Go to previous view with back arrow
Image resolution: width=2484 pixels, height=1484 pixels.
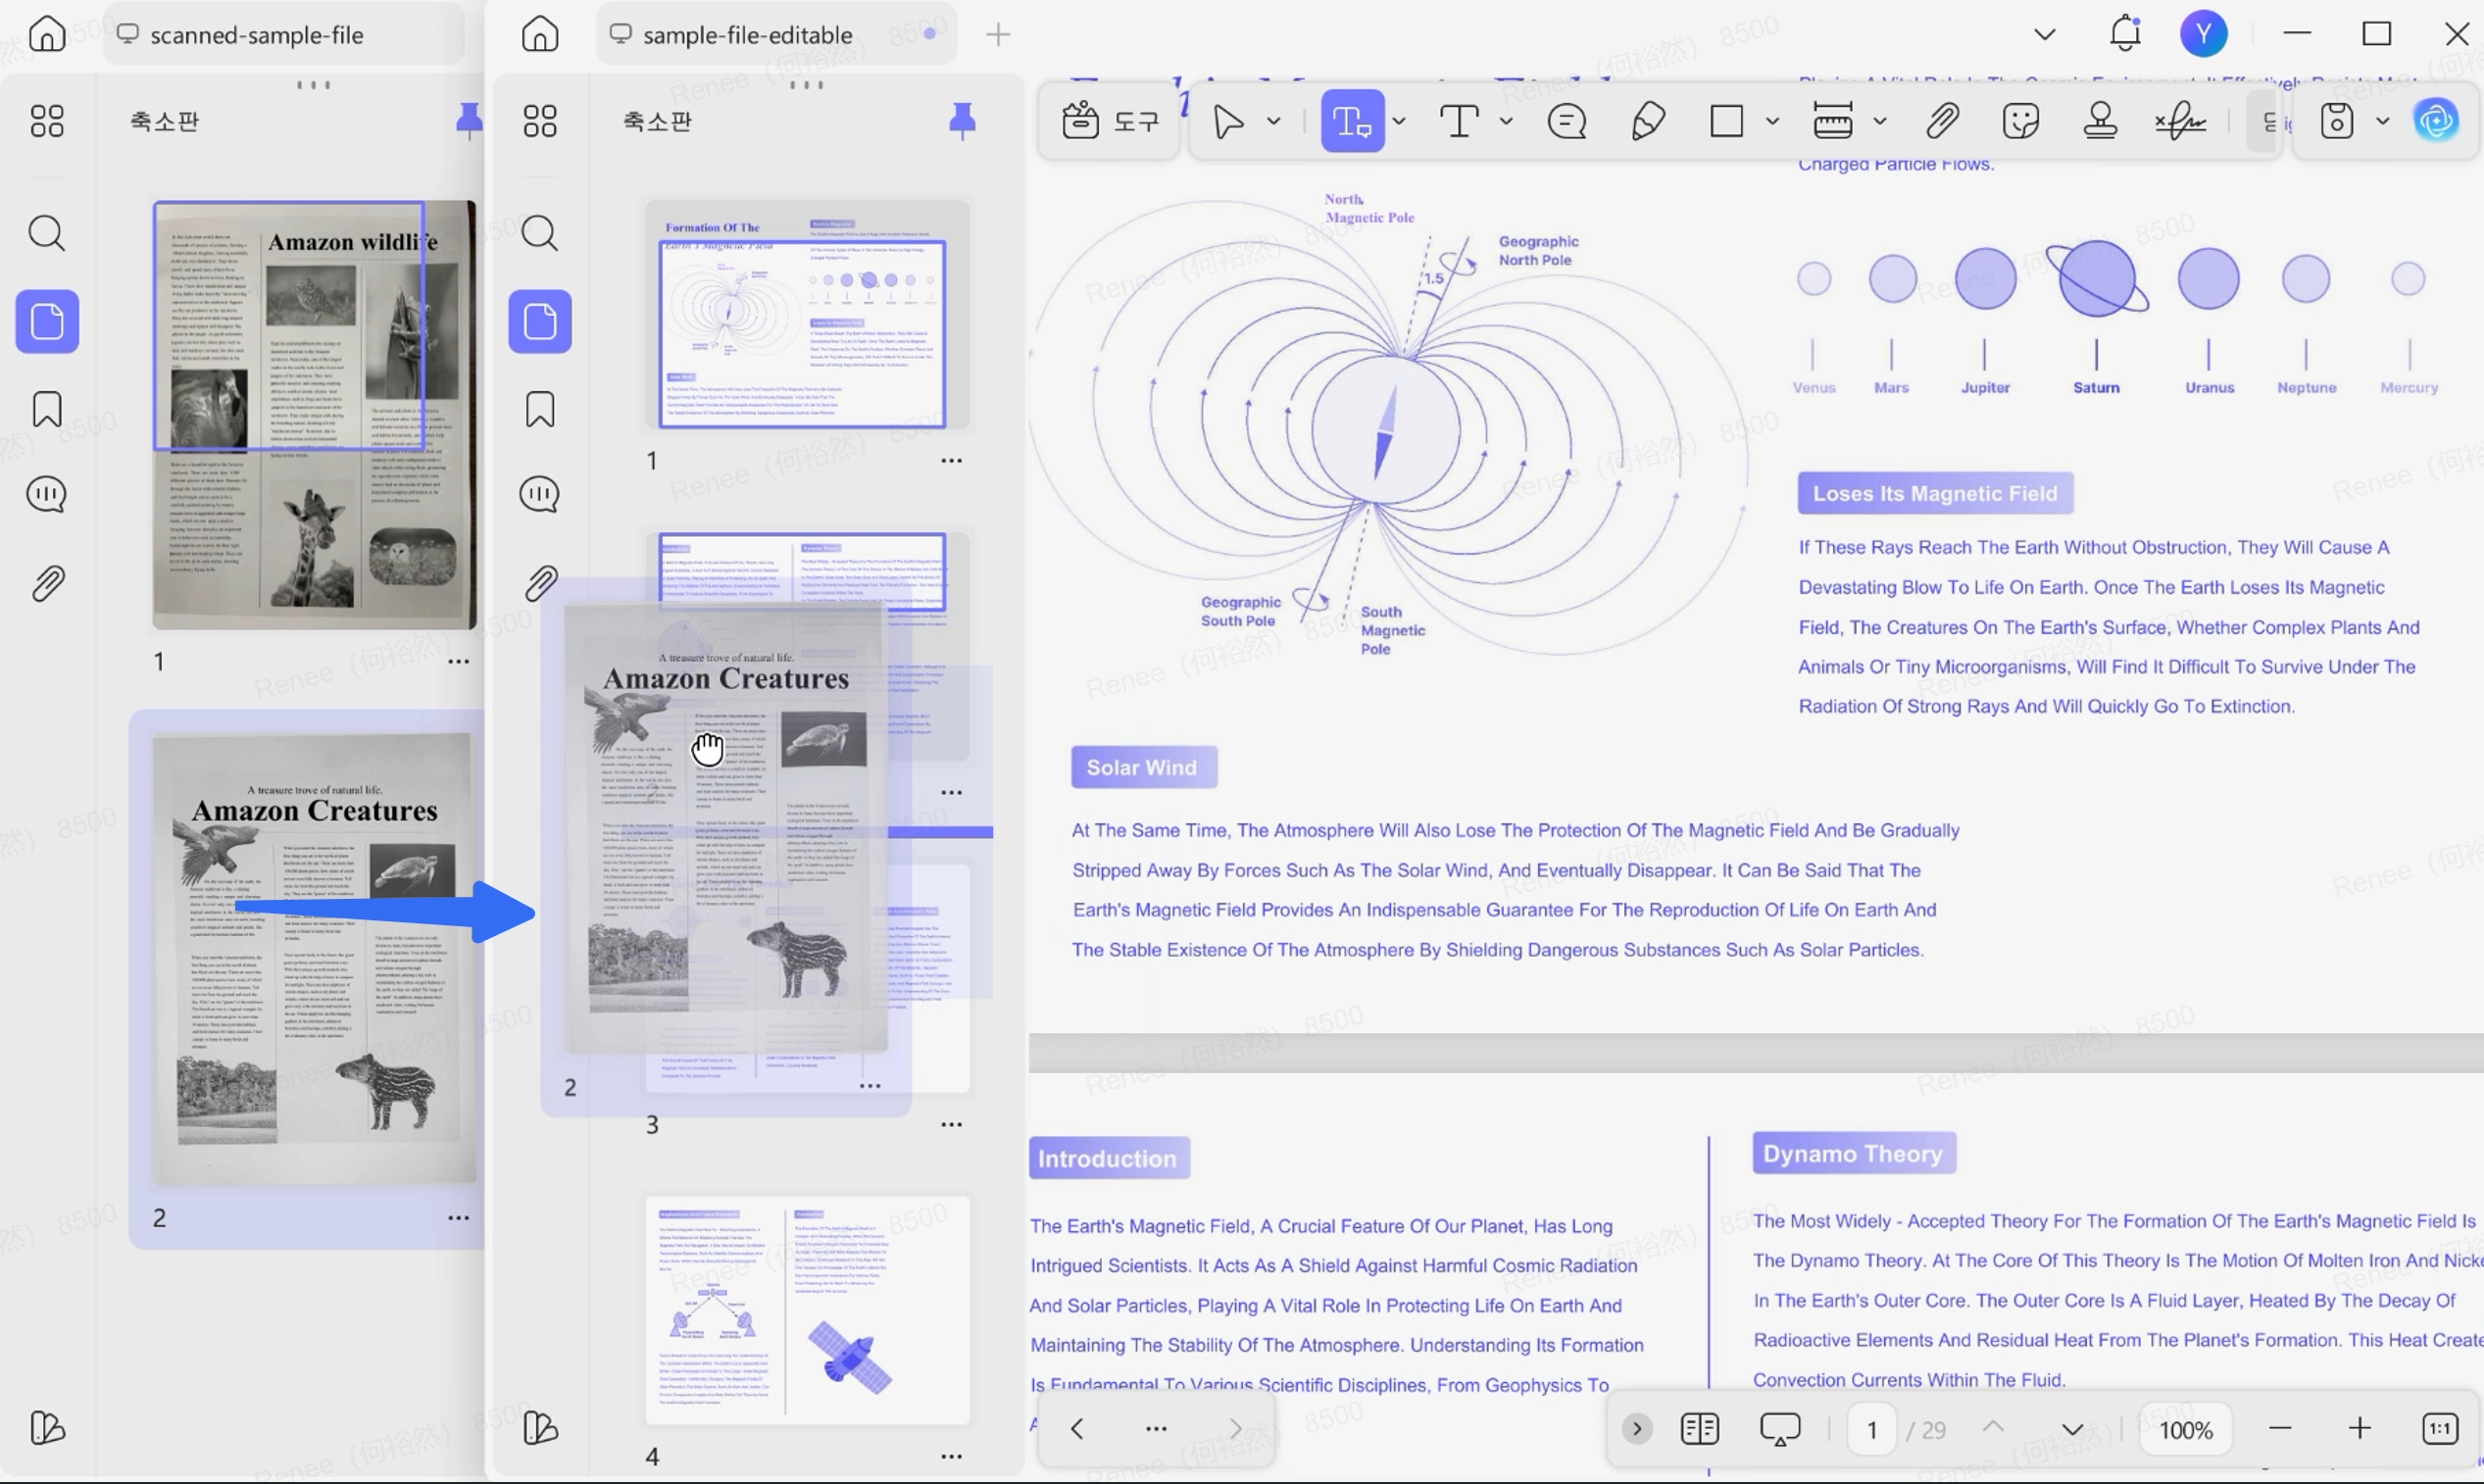point(1076,1428)
